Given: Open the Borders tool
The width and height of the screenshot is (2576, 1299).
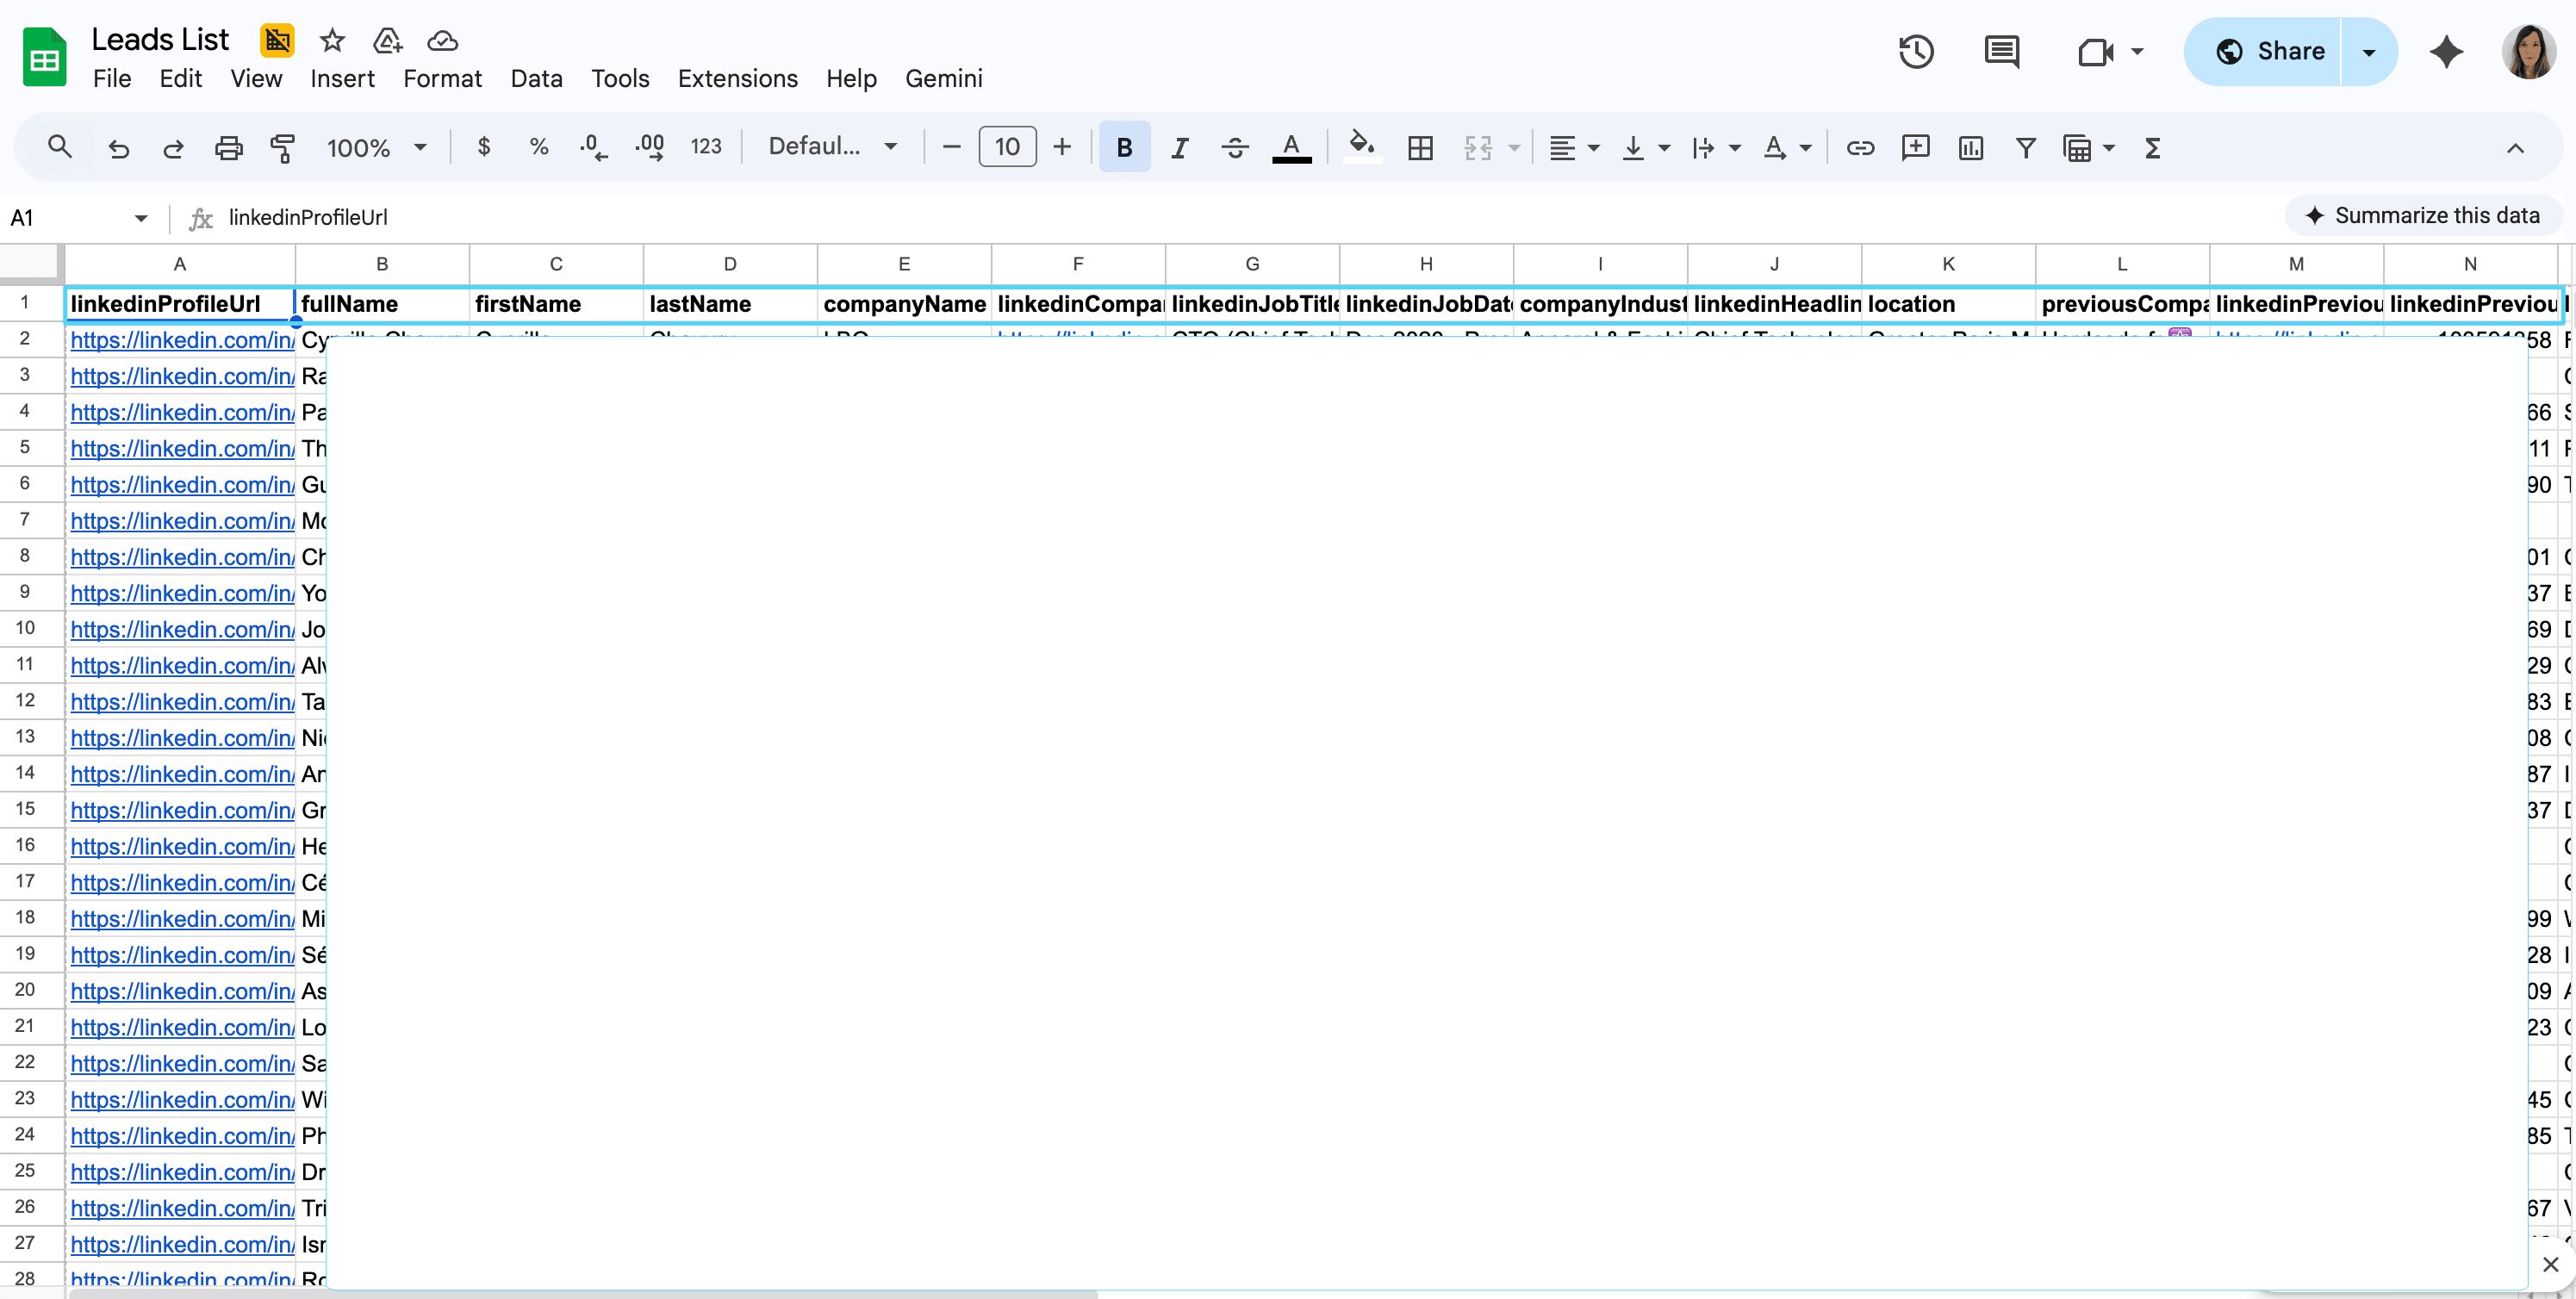Looking at the screenshot, I should point(1420,148).
